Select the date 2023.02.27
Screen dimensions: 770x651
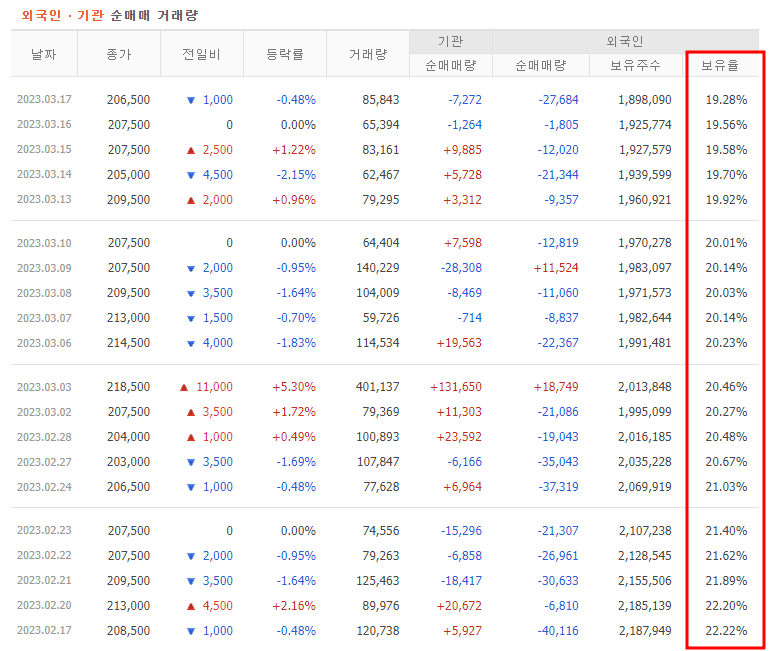[44, 462]
